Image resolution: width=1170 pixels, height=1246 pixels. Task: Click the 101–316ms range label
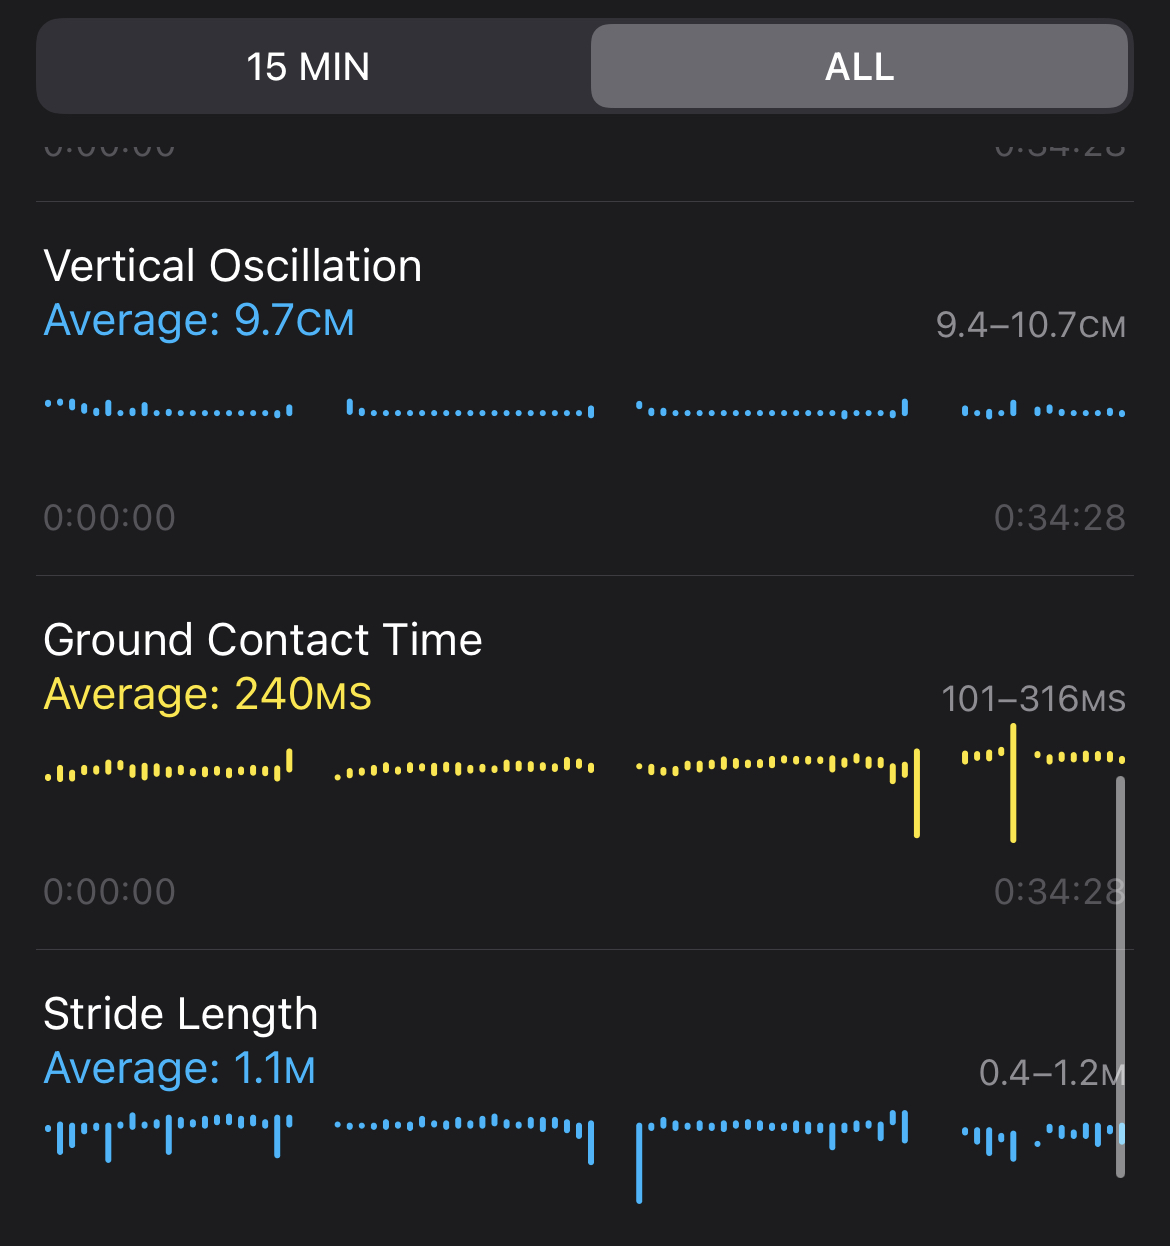click(1033, 699)
